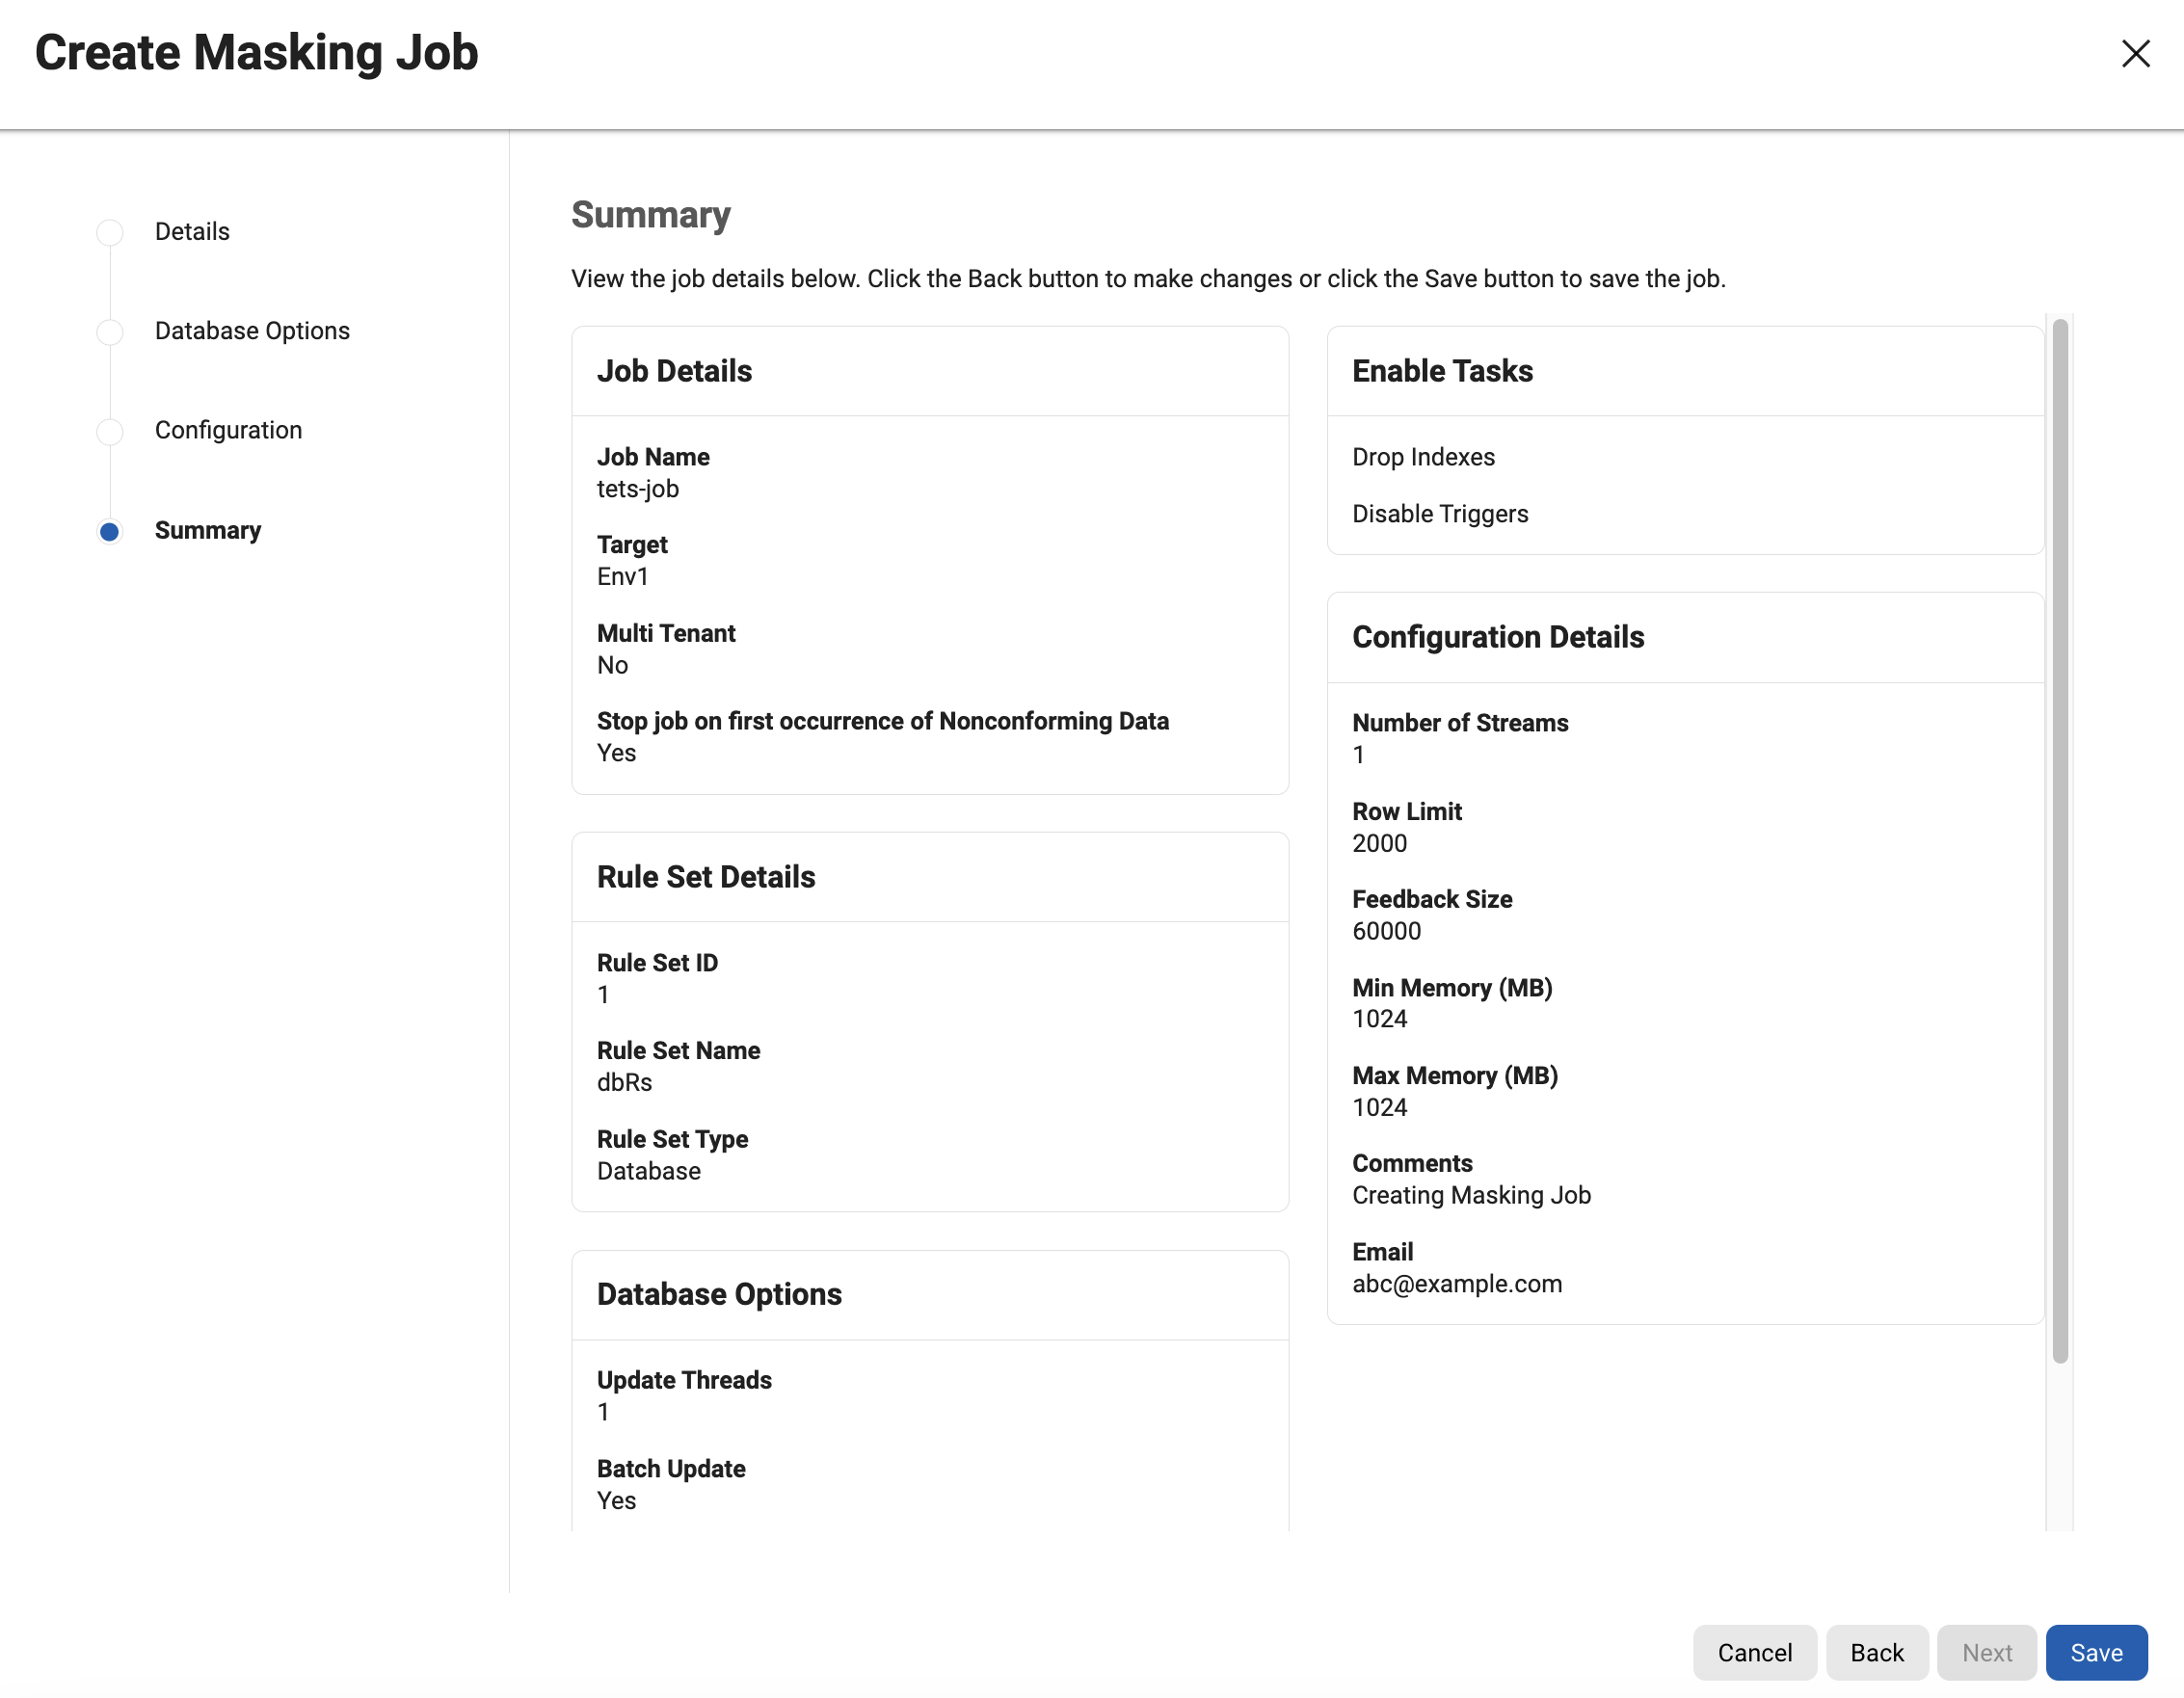Click the Enable Tasks card header

coord(1442,371)
